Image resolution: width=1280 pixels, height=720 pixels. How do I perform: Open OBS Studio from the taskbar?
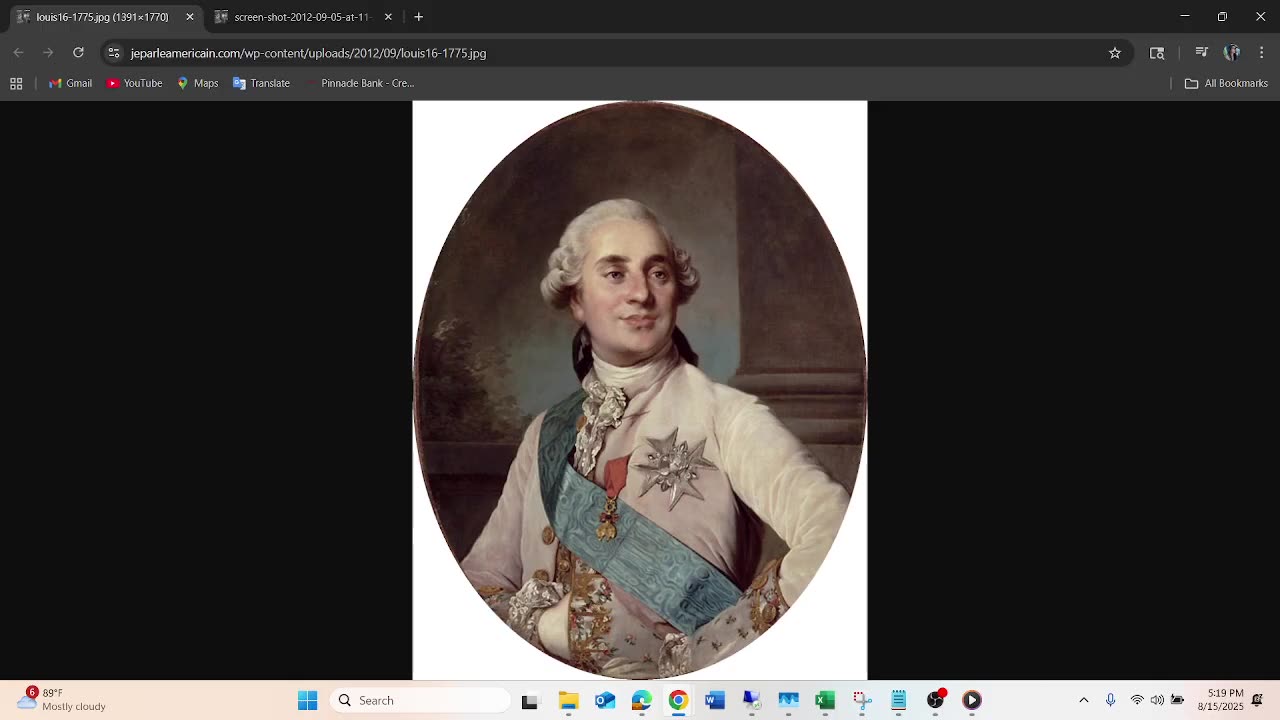coord(935,700)
